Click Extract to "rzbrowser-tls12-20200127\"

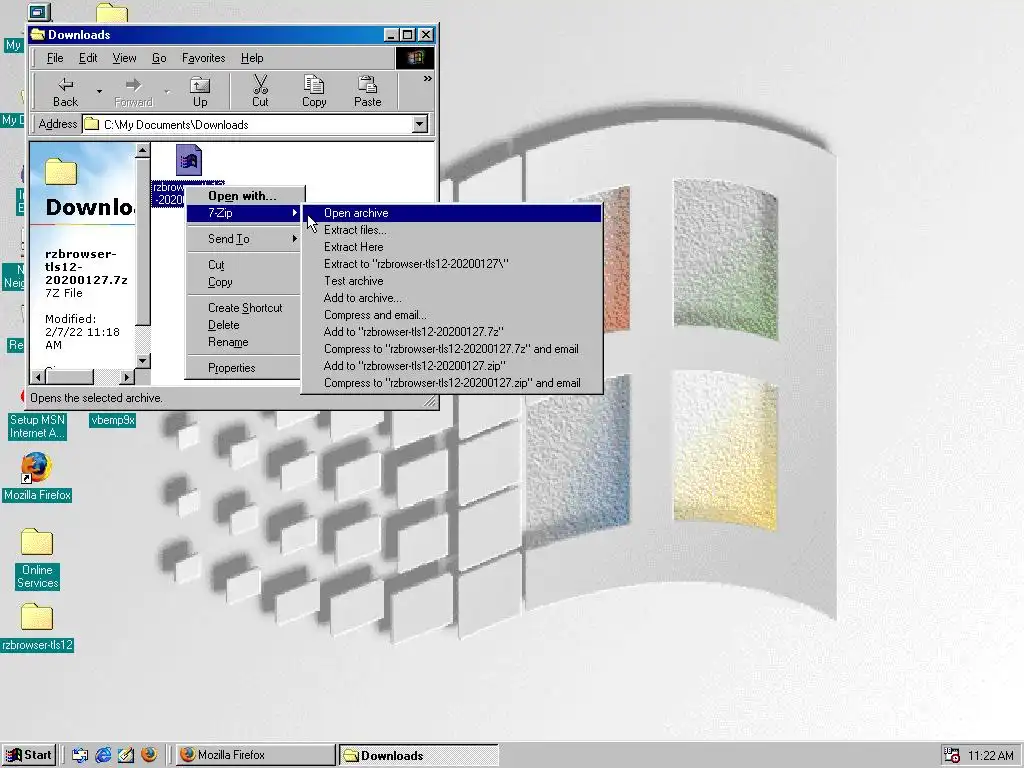coord(452,264)
